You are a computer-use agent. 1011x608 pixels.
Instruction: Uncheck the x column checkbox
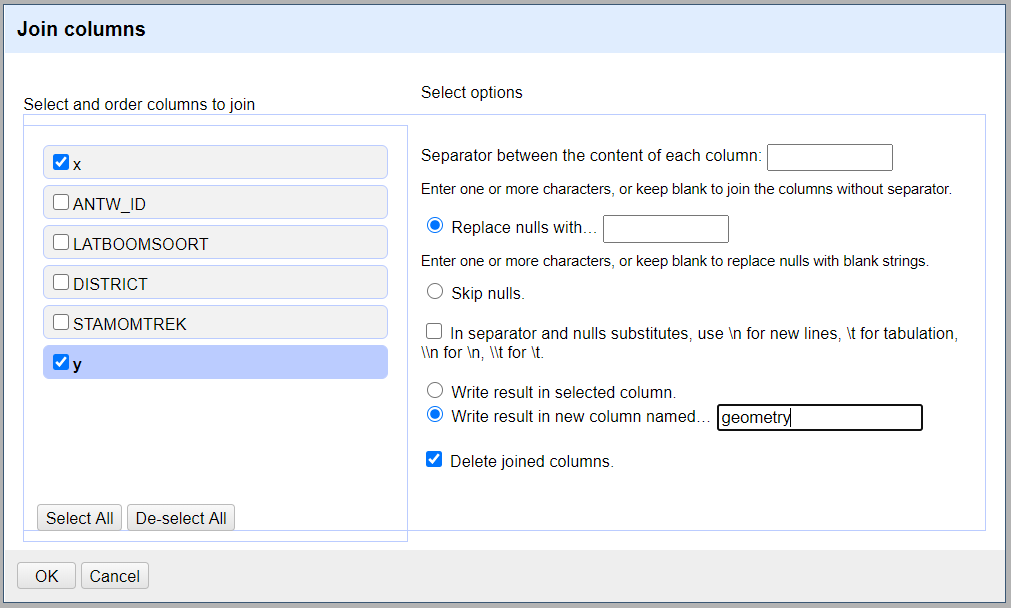point(61,162)
